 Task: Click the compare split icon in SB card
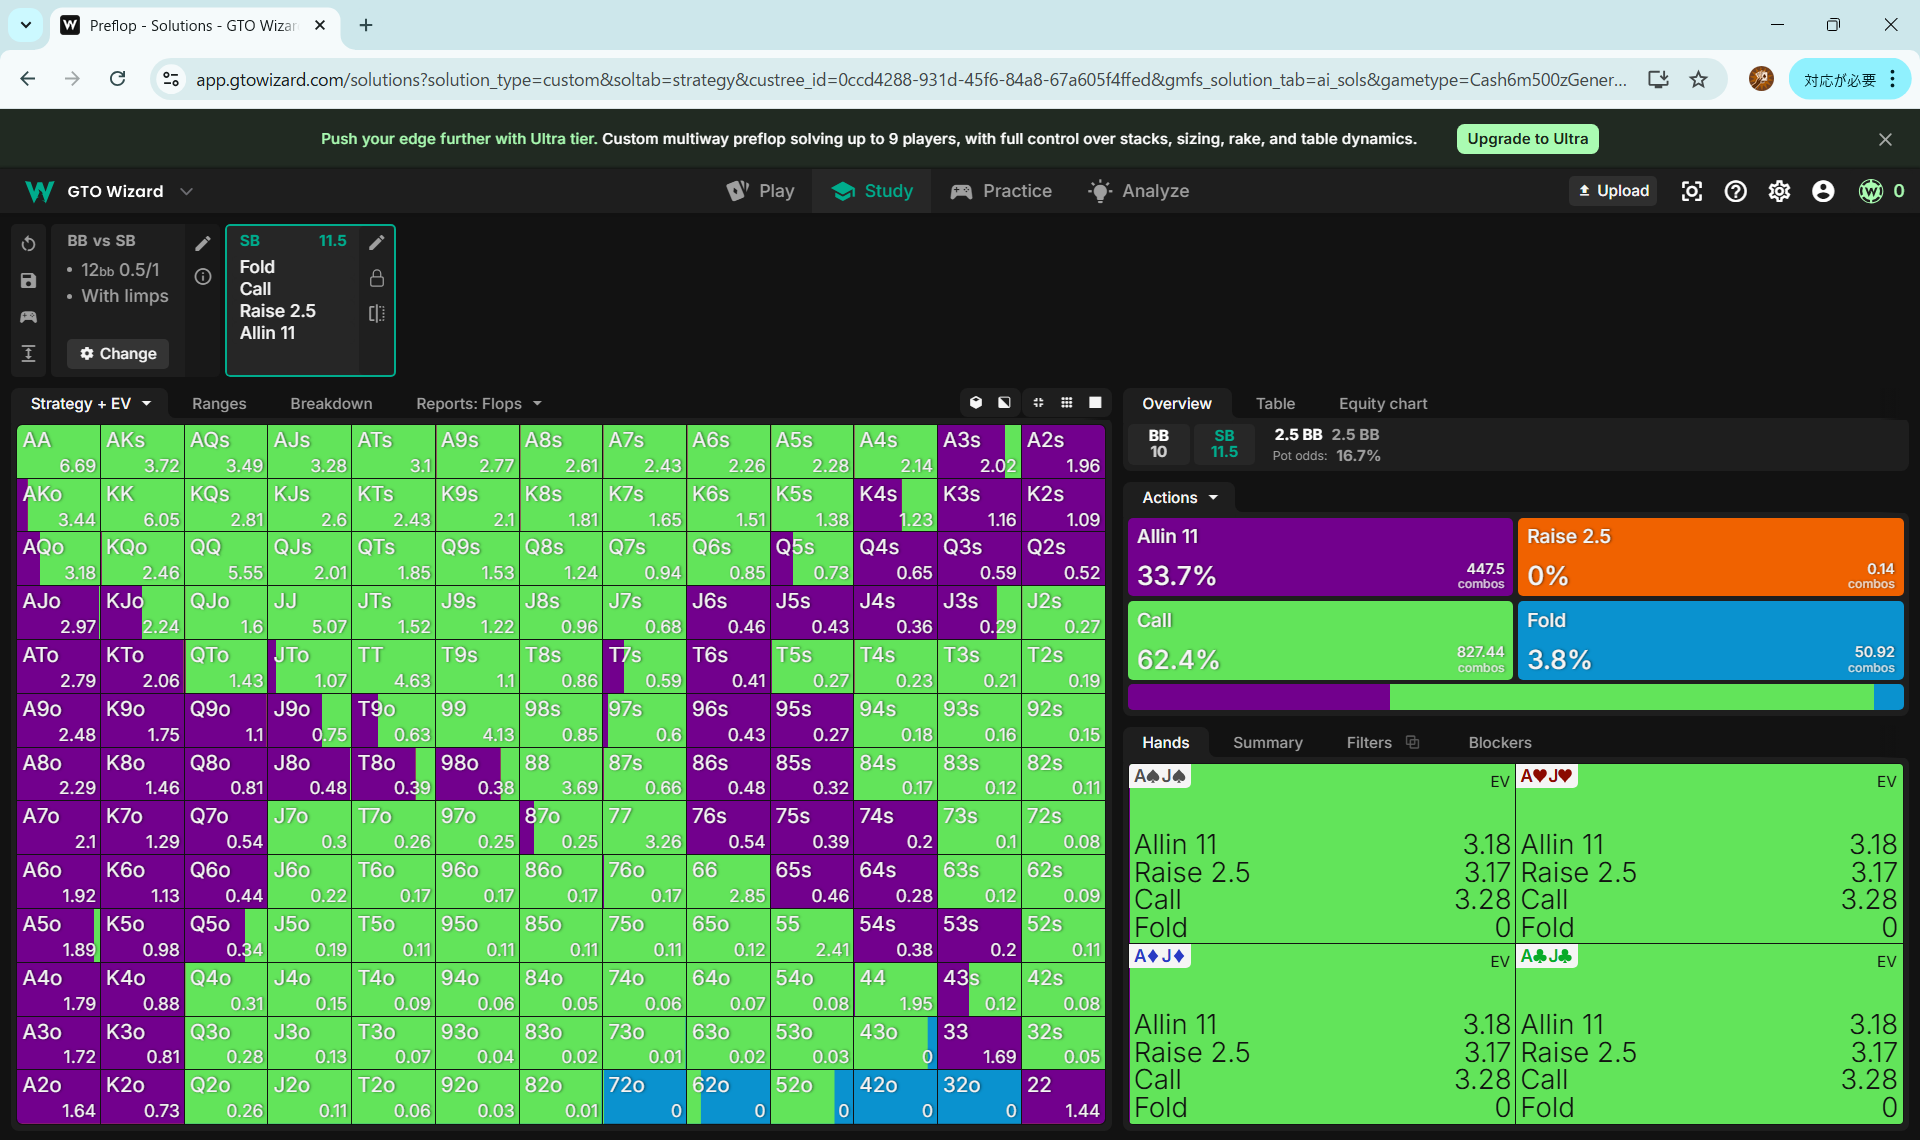377,313
